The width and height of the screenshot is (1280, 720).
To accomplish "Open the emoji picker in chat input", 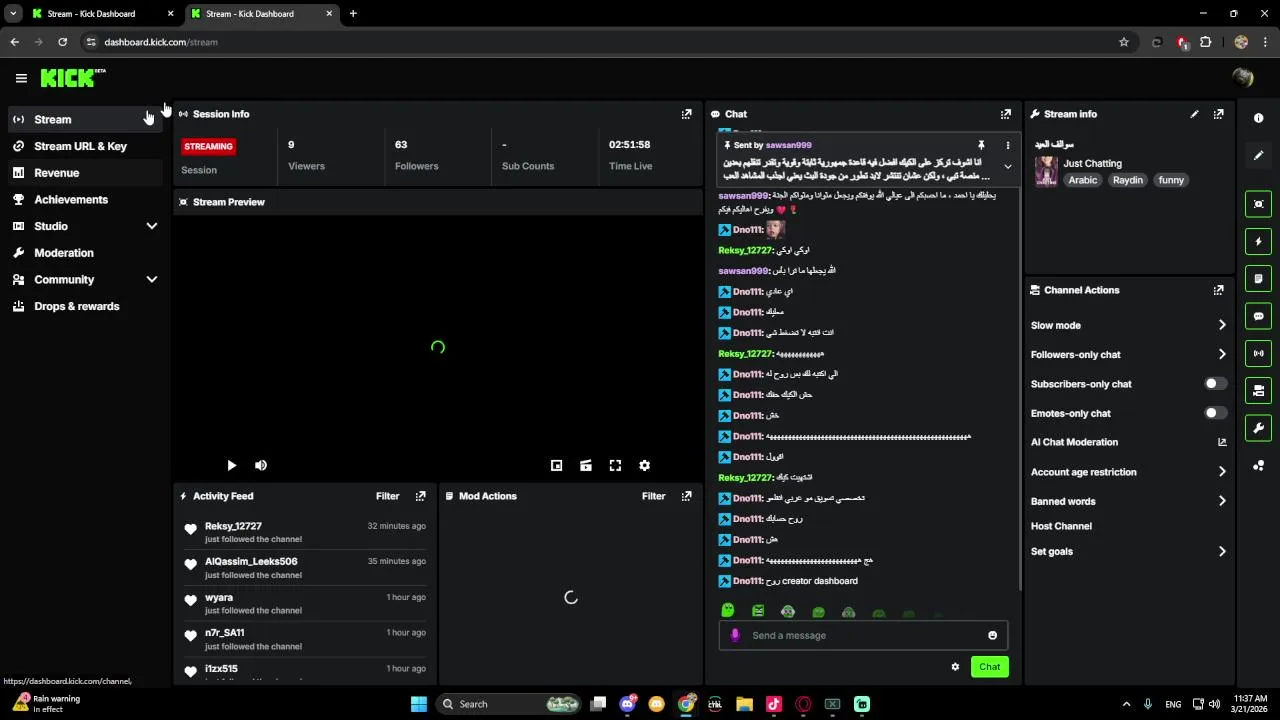I will 992,635.
